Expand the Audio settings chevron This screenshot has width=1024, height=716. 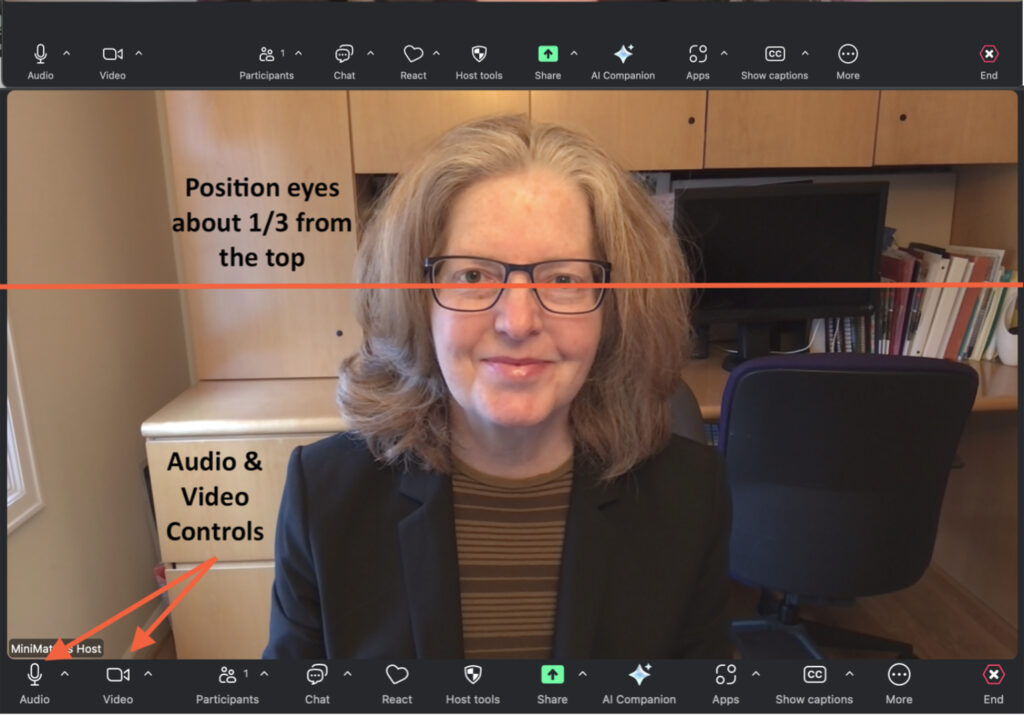point(63,675)
